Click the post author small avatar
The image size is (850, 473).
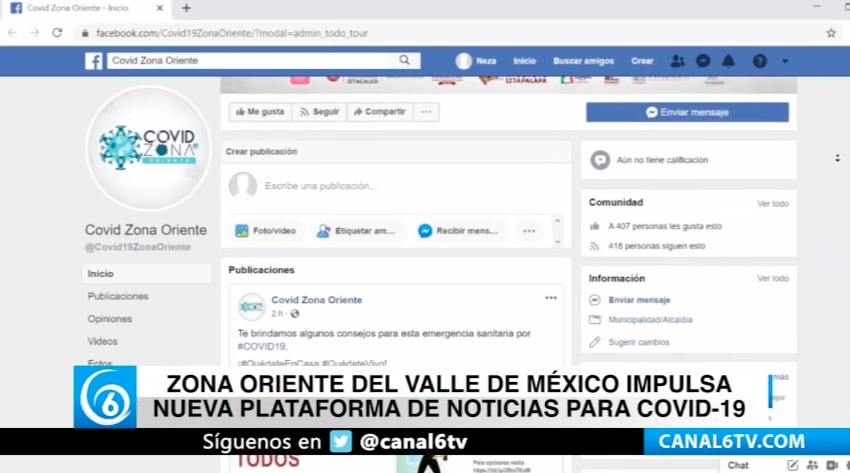(x=252, y=307)
